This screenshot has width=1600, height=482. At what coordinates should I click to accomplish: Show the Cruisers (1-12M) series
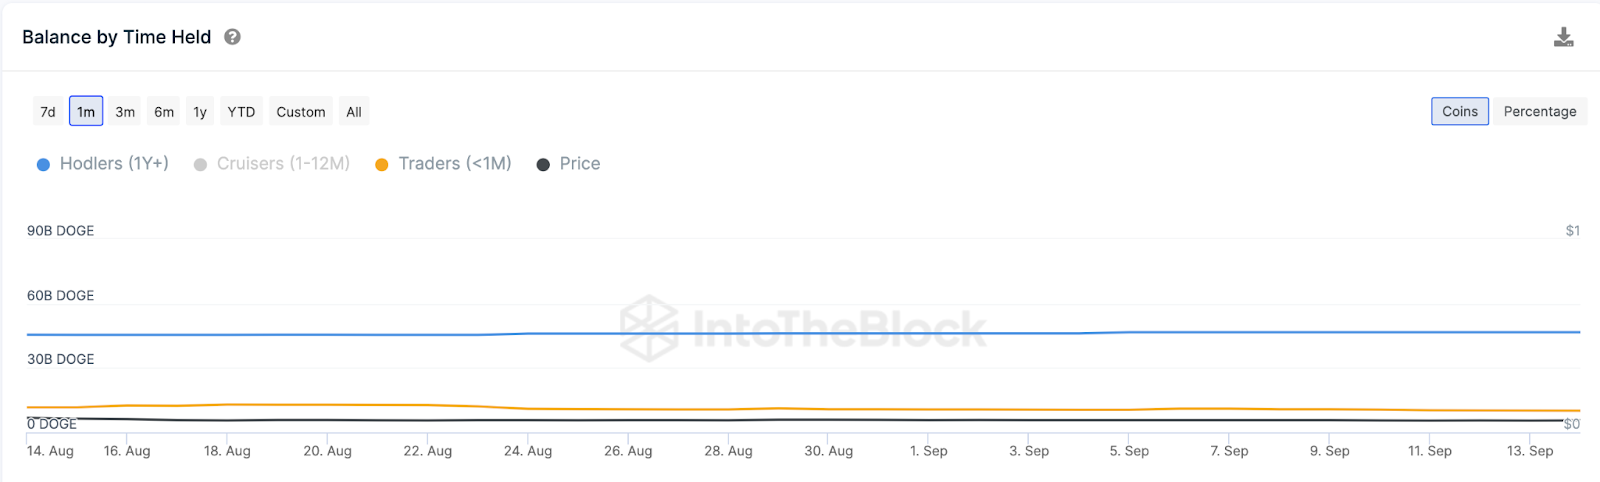point(283,164)
